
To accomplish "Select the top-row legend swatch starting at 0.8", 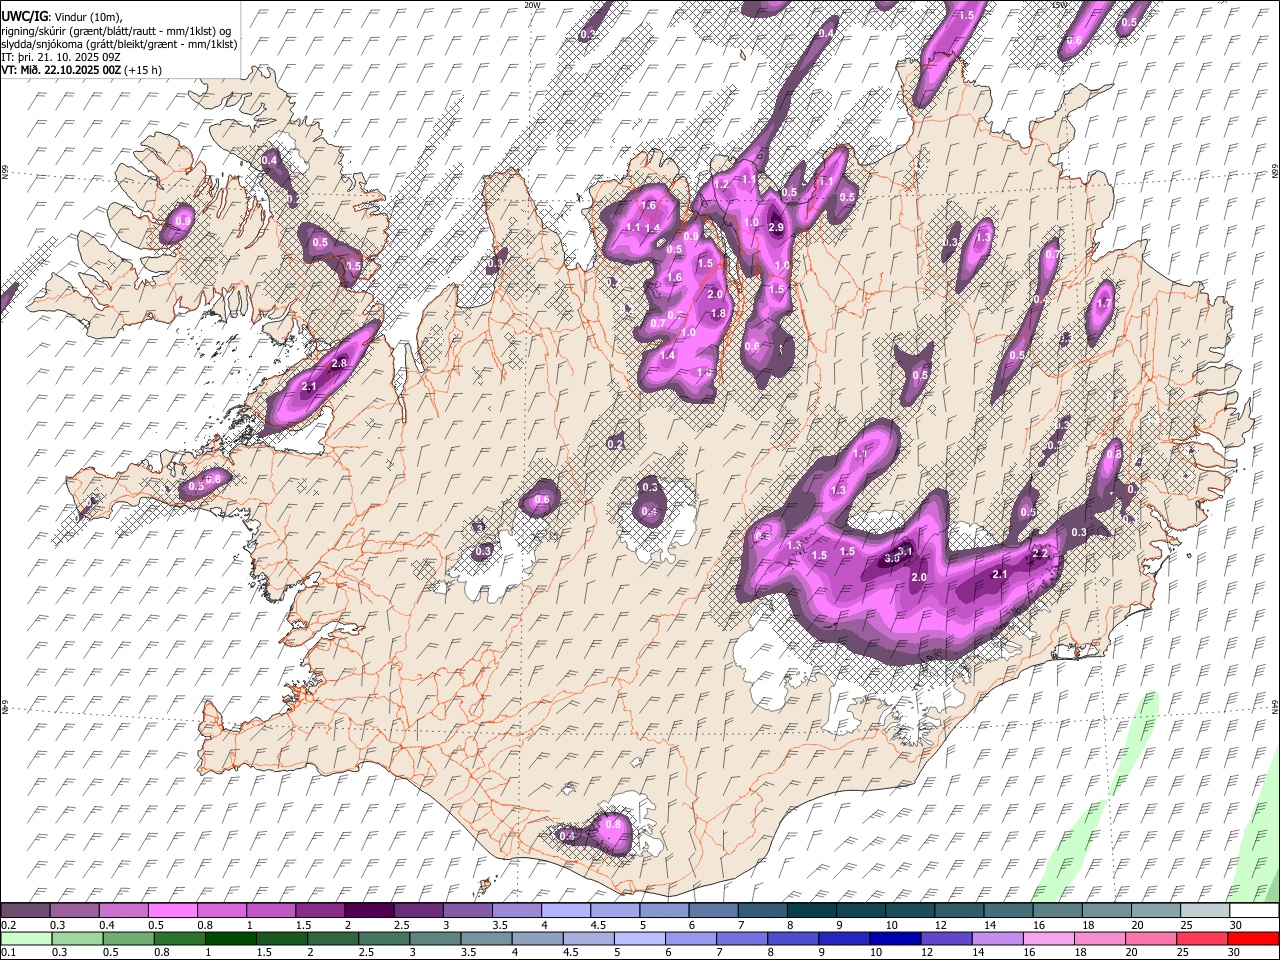I will (x=221, y=911).
